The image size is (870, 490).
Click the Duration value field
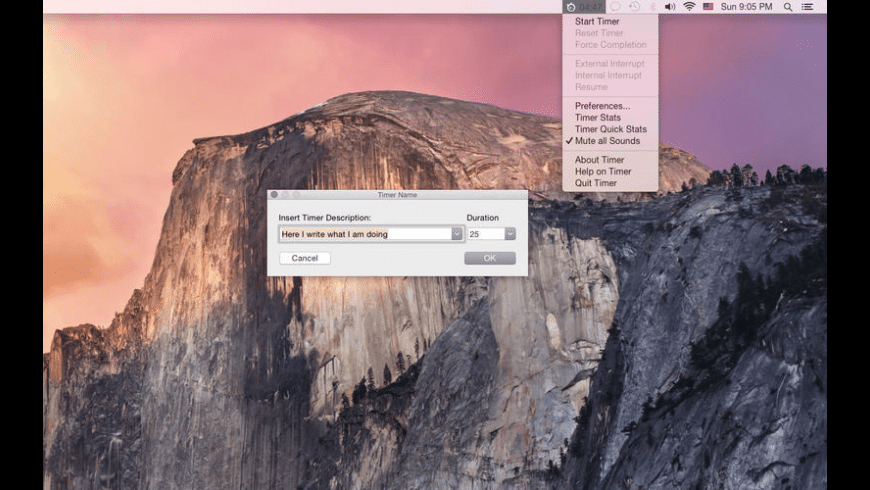(486, 234)
